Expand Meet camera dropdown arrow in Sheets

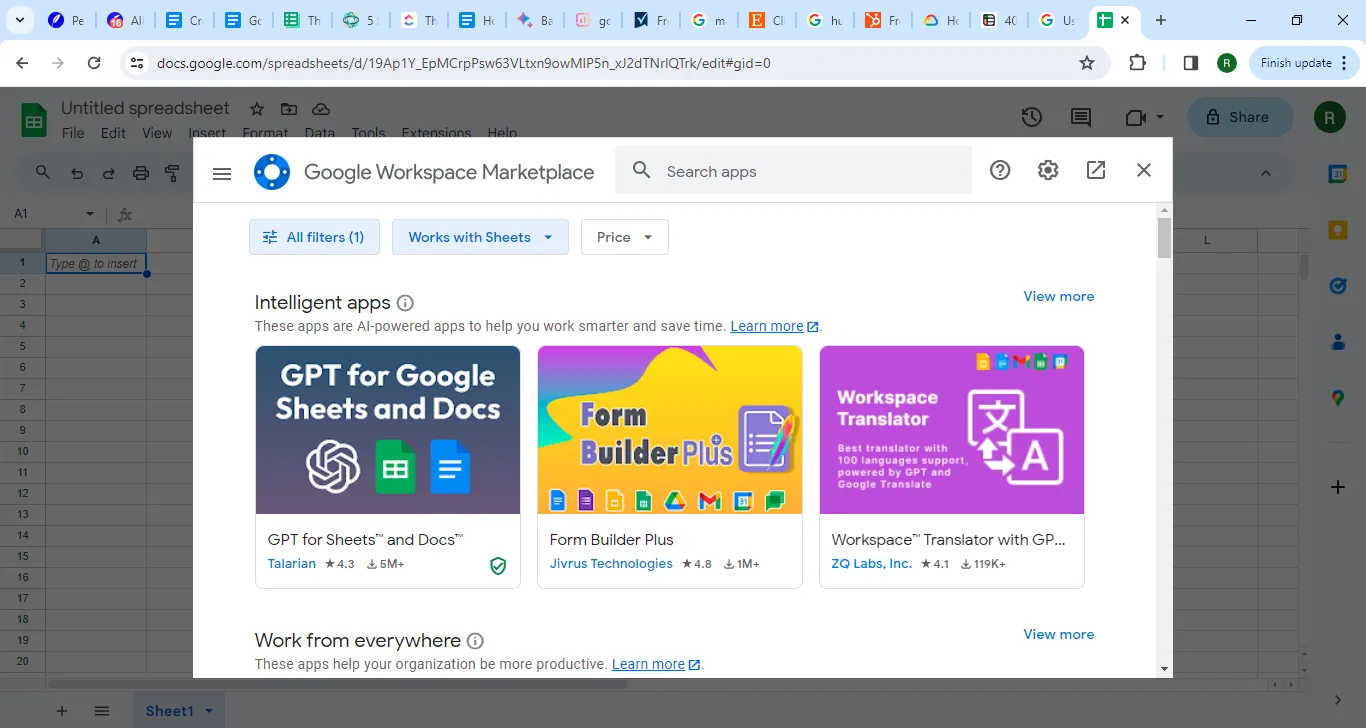pos(1160,117)
